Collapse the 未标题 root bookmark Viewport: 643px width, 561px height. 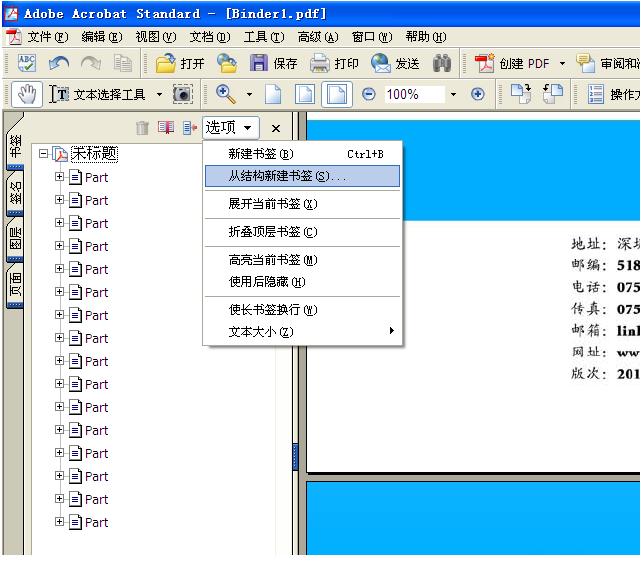[43, 154]
